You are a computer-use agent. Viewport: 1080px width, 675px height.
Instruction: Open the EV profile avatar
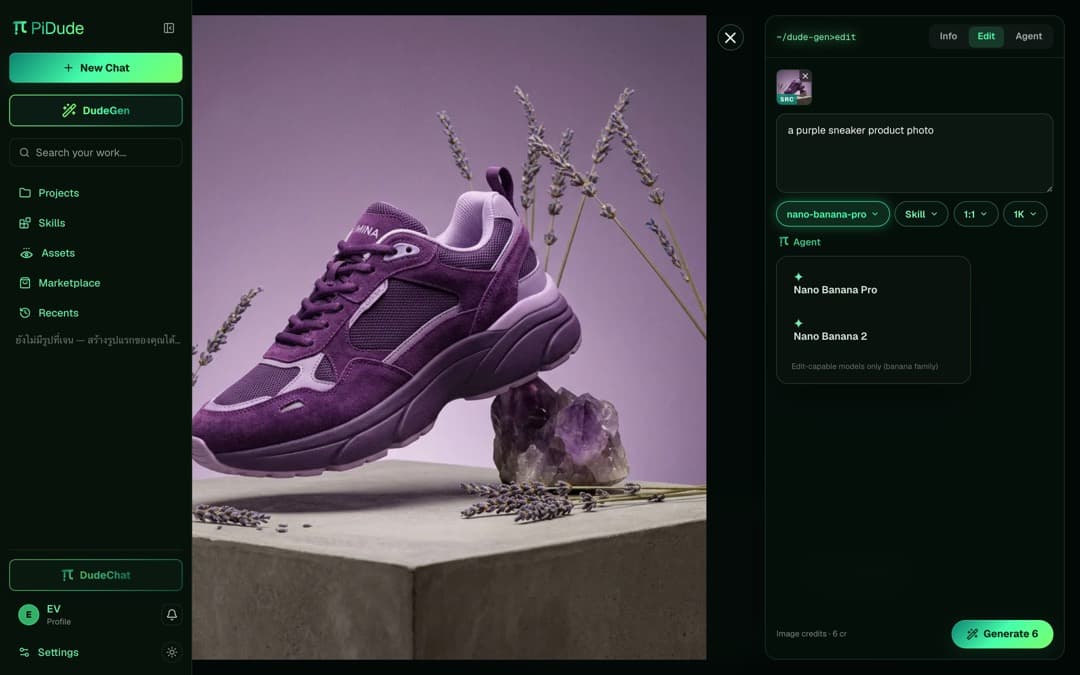28,614
